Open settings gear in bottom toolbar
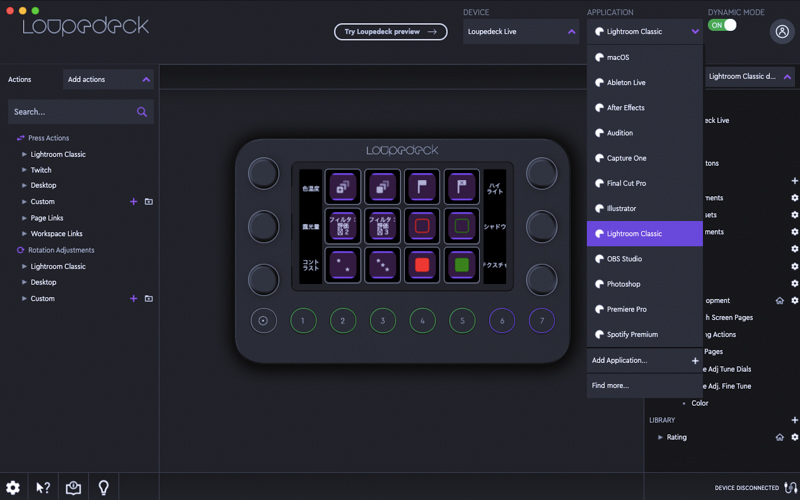 point(13,488)
